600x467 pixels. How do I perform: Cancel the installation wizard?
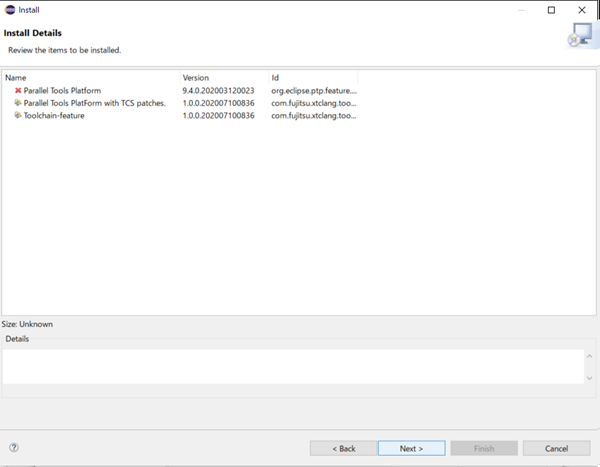click(556, 448)
